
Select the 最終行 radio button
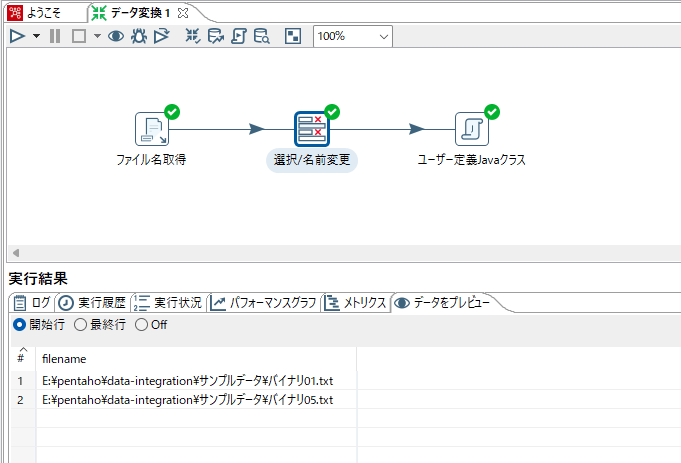81,325
